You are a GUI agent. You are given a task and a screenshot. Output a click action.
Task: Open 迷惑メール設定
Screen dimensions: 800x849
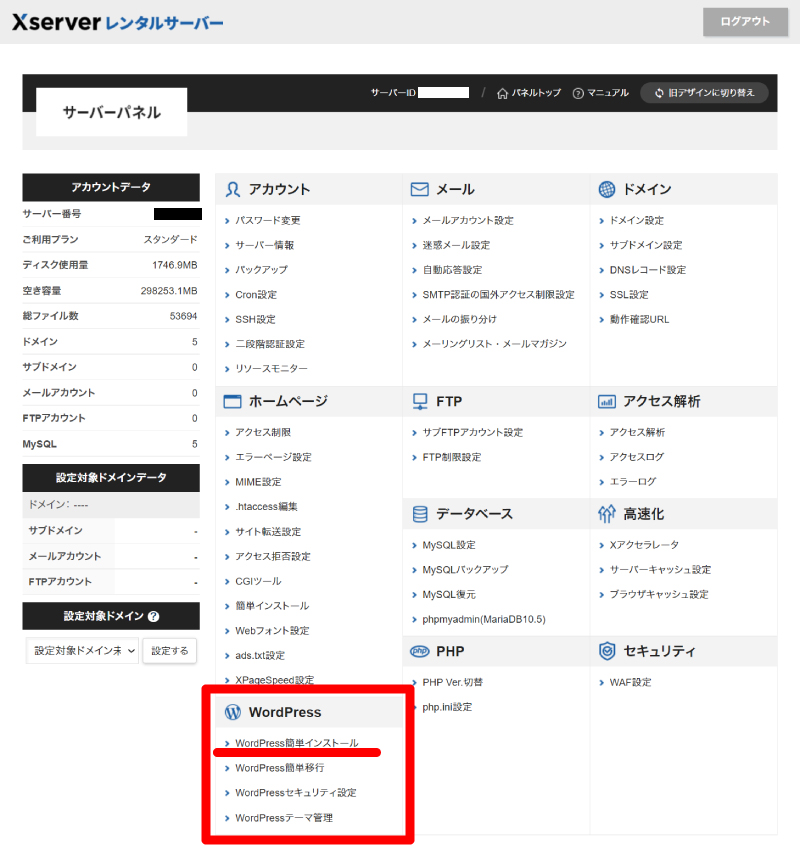click(456, 245)
